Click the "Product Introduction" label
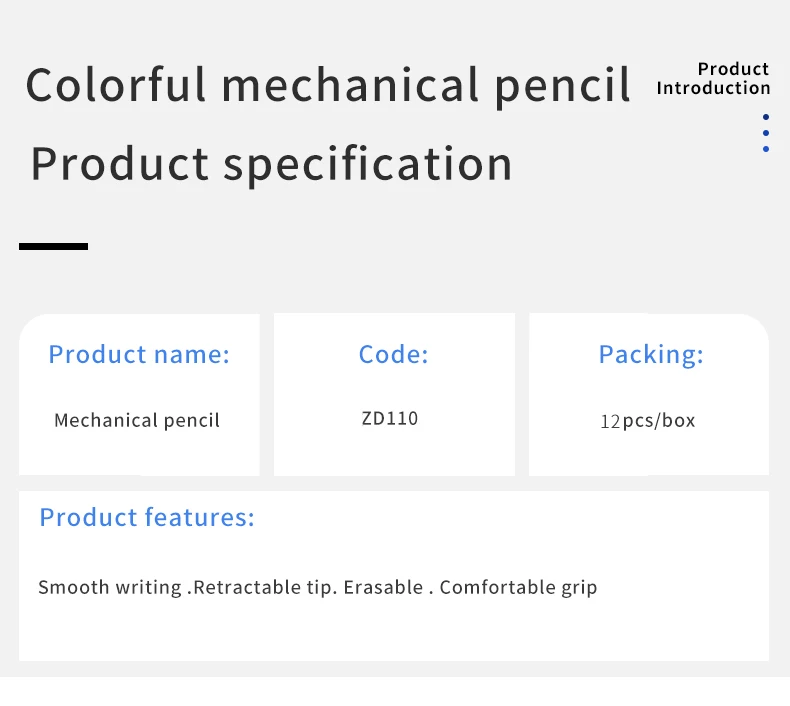This screenshot has height=706, width=790. [713, 78]
